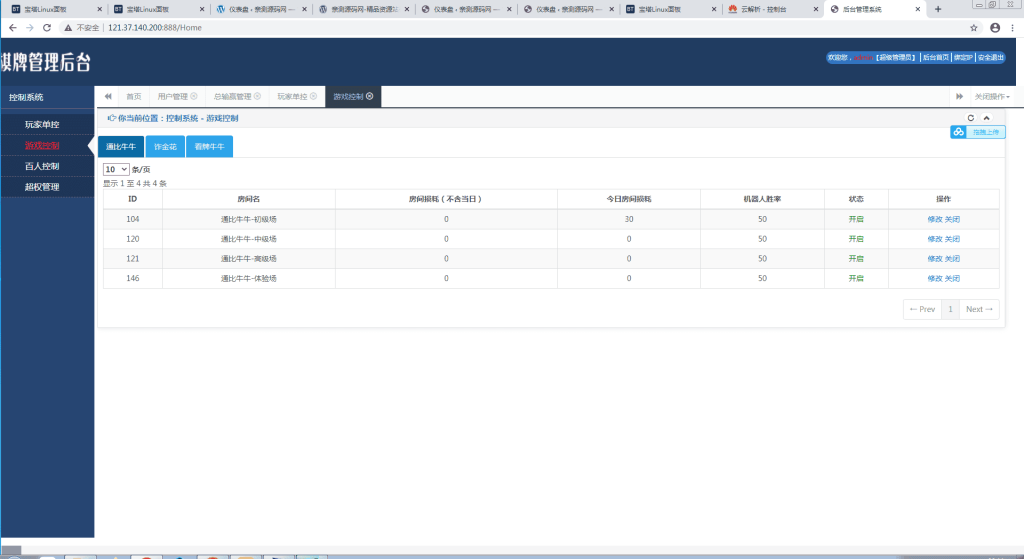
Task: Switch to the 诈金花 game tab
Action: 165,147
